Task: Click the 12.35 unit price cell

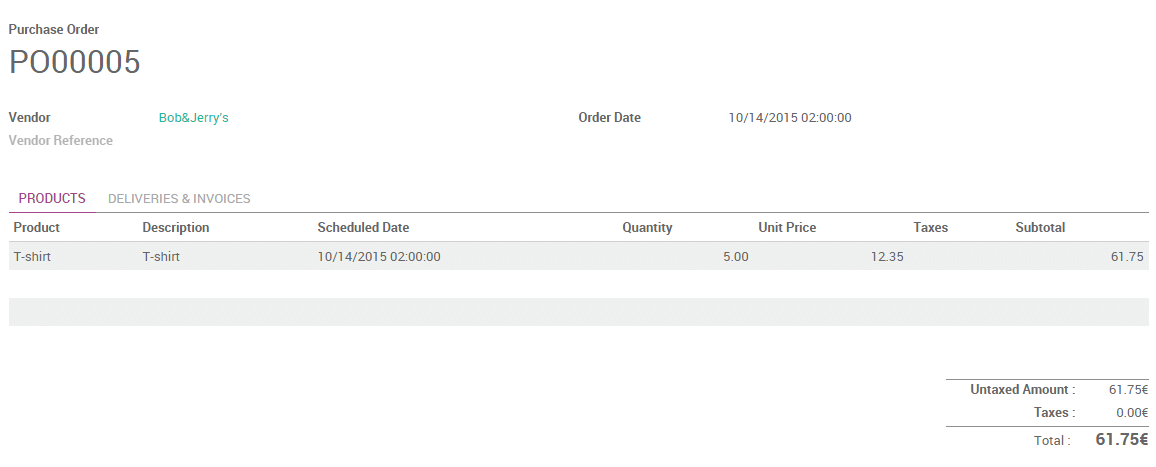Action: point(887,257)
